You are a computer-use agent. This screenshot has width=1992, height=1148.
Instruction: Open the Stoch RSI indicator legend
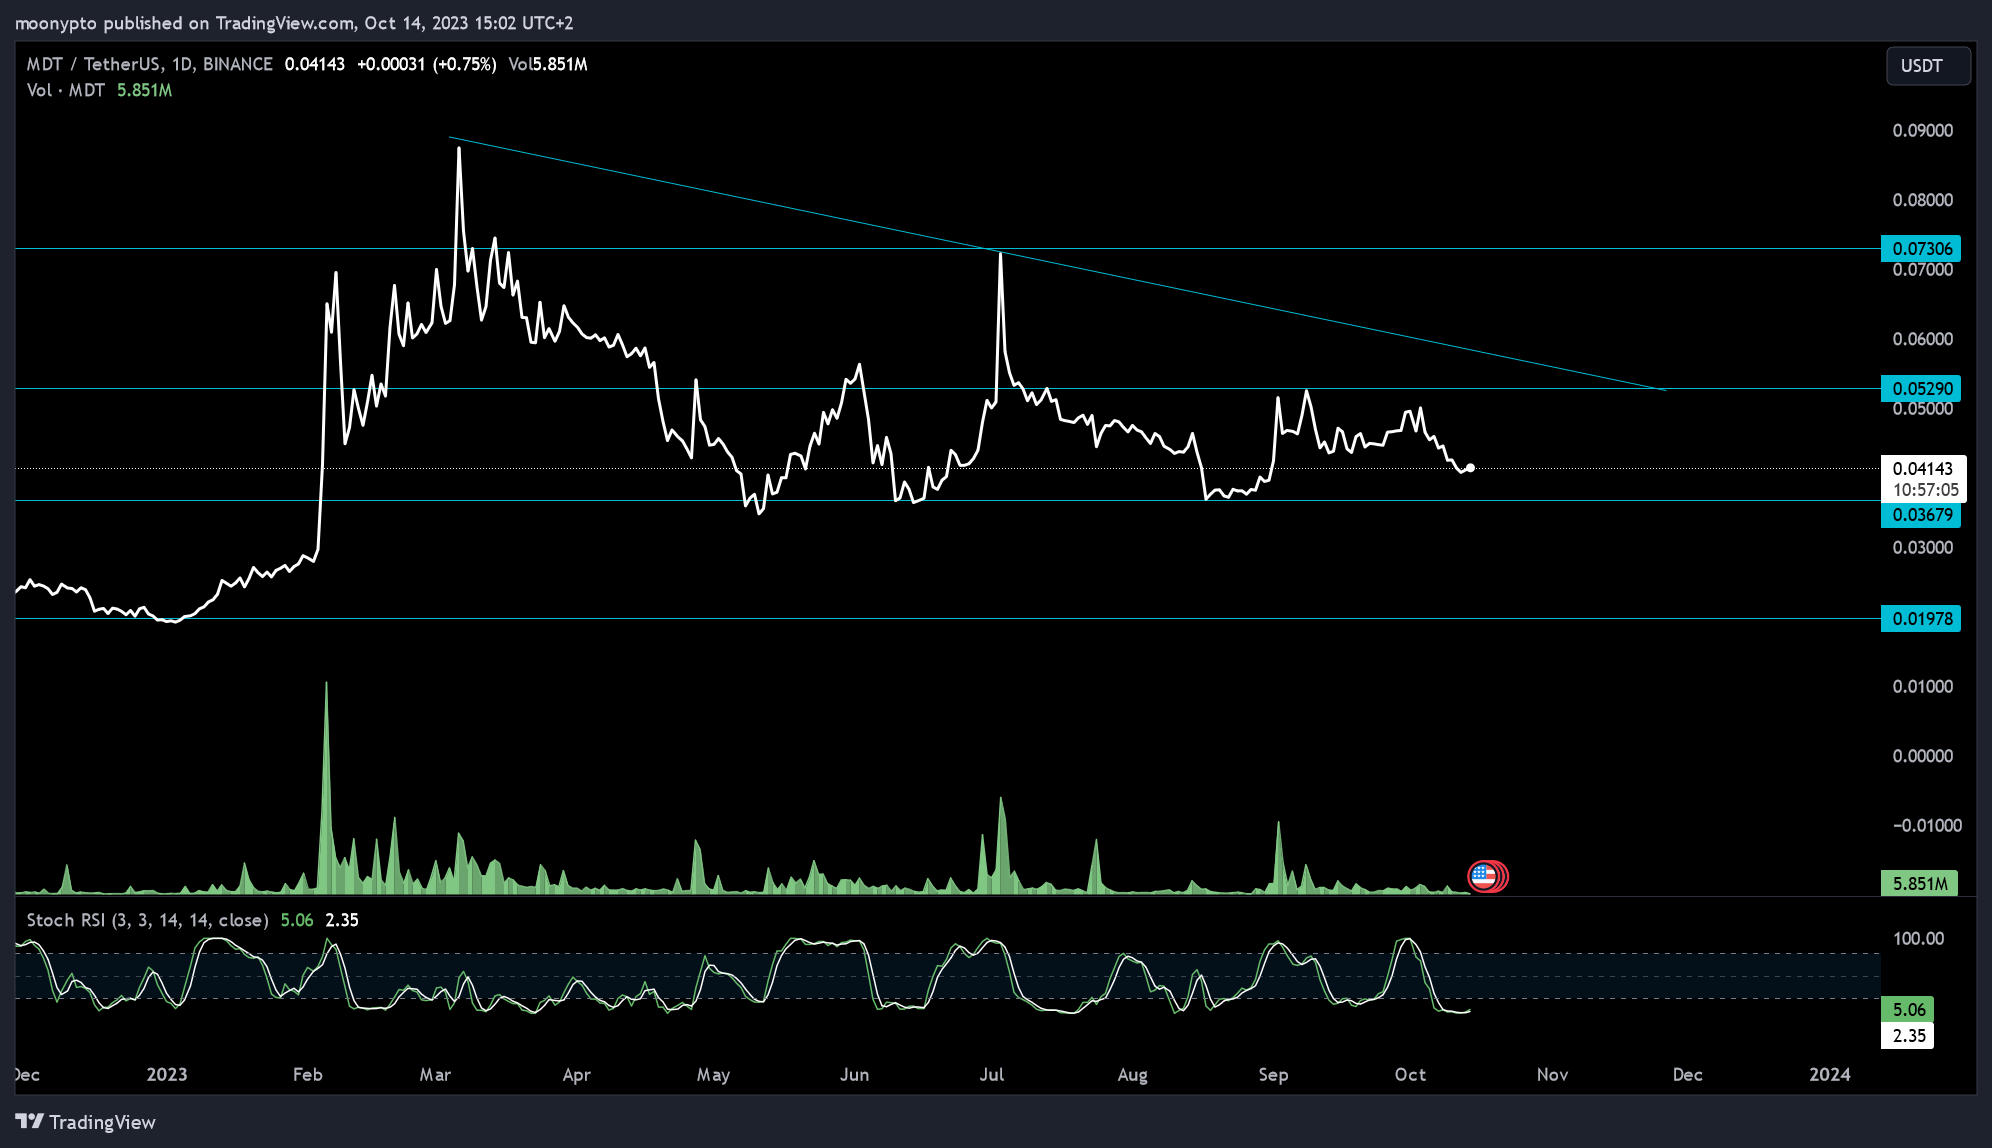pyautogui.click(x=147, y=920)
